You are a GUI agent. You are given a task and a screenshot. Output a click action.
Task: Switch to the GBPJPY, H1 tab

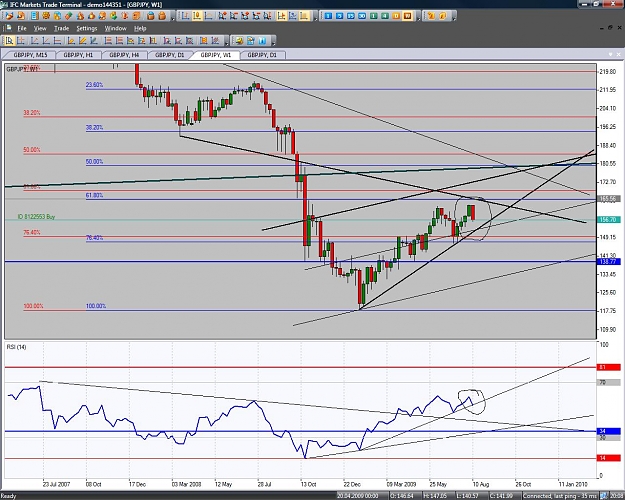click(78, 55)
